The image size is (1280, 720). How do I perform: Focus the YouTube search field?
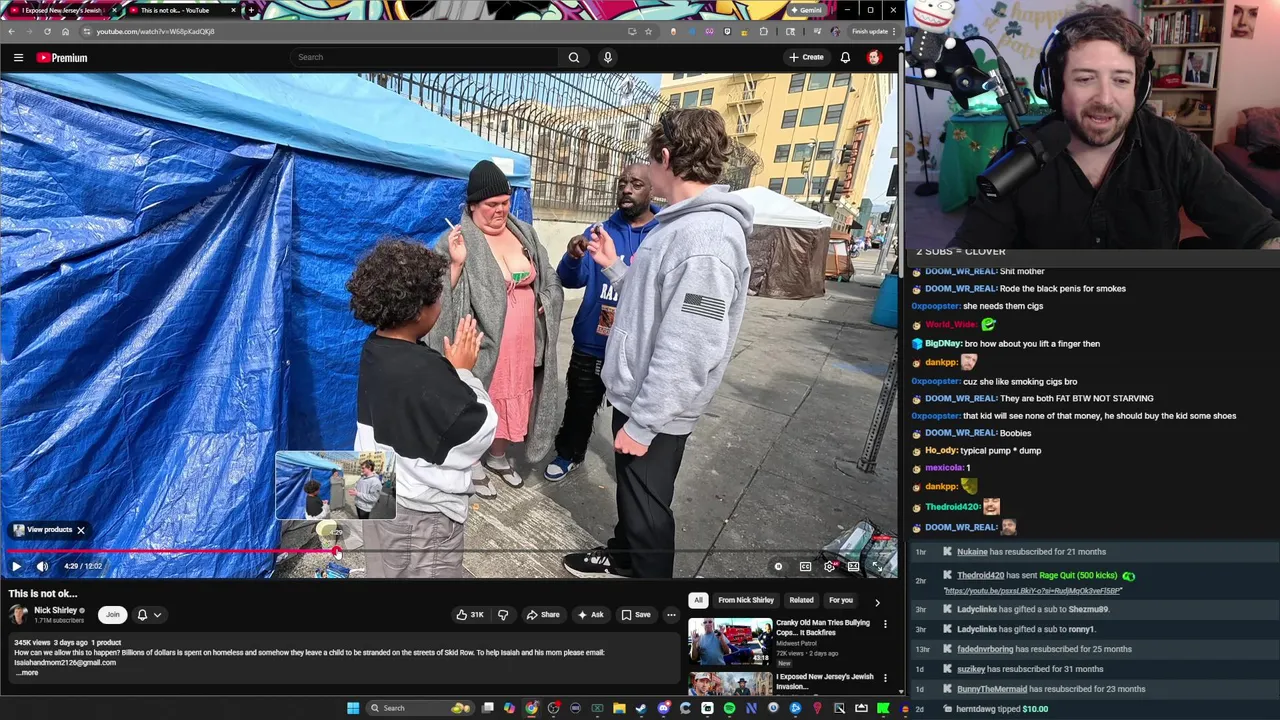[x=425, y=57]
